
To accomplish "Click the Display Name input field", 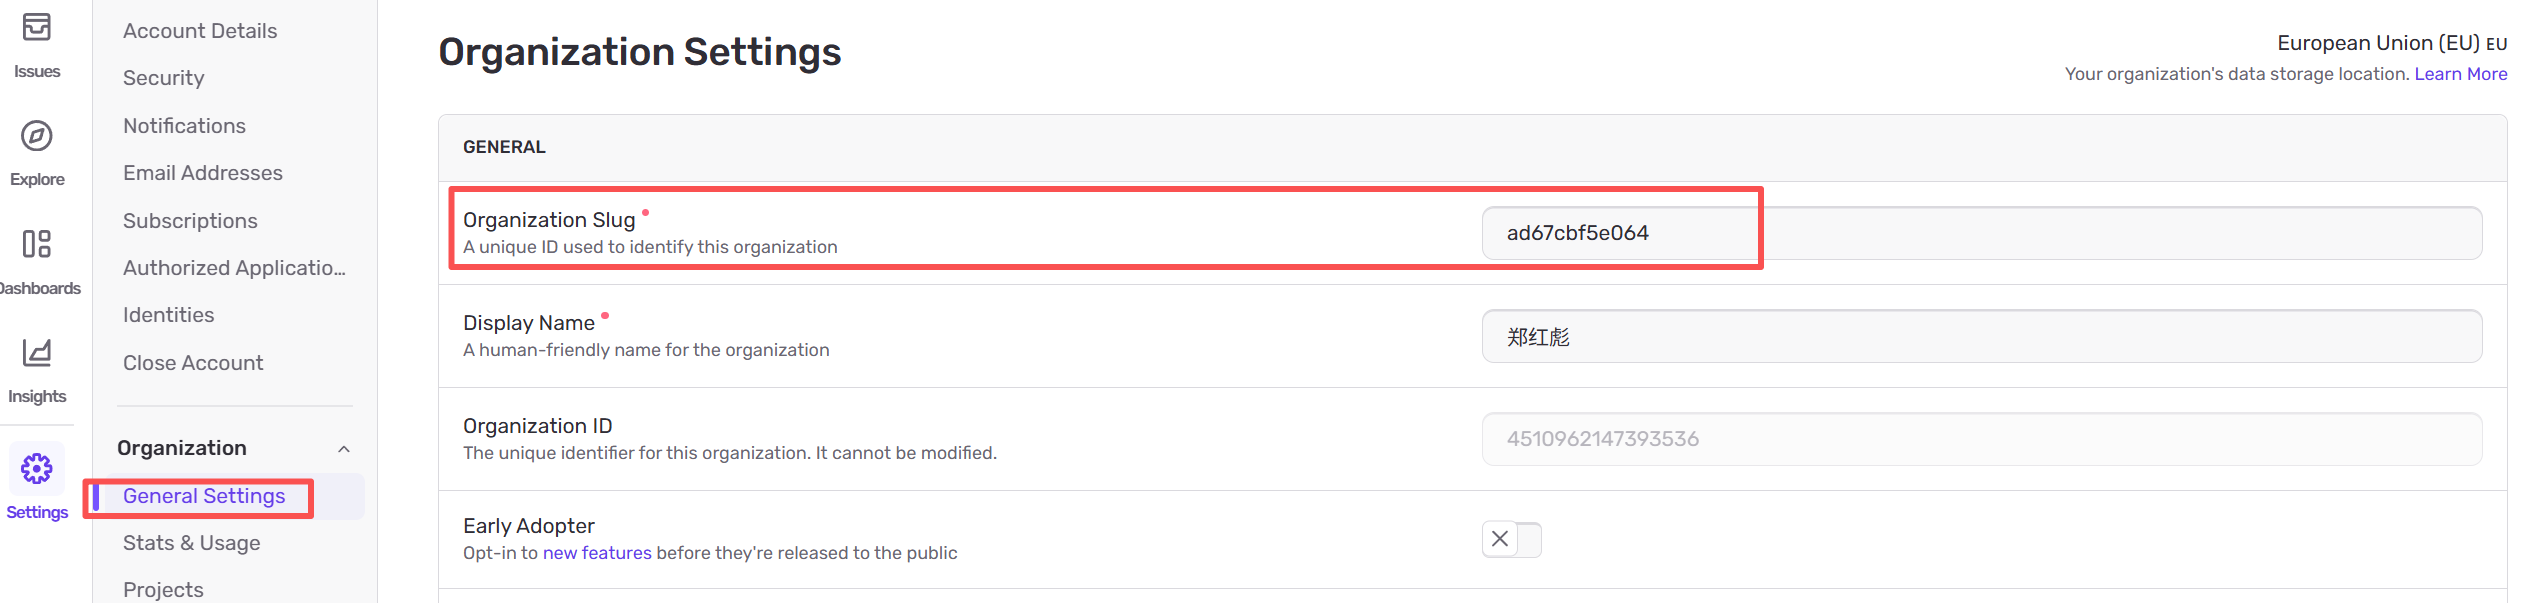I will 1980,336.
